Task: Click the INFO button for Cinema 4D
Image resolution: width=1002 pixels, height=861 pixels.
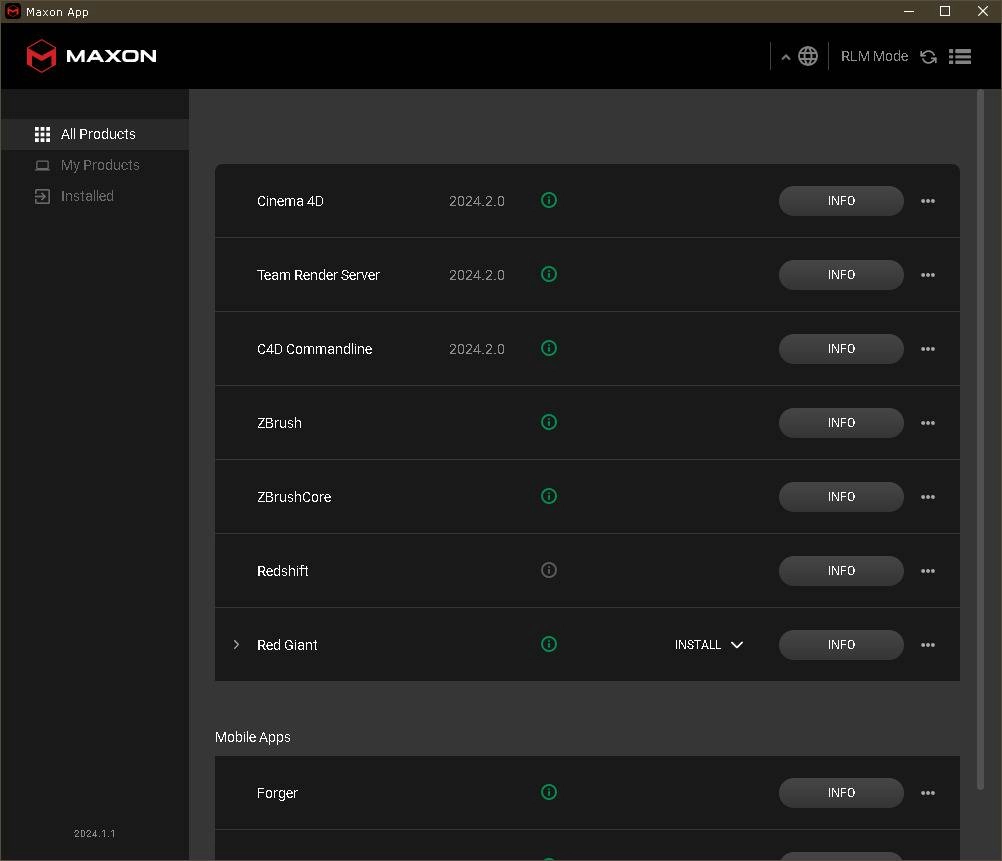Action: coord(841,201)
